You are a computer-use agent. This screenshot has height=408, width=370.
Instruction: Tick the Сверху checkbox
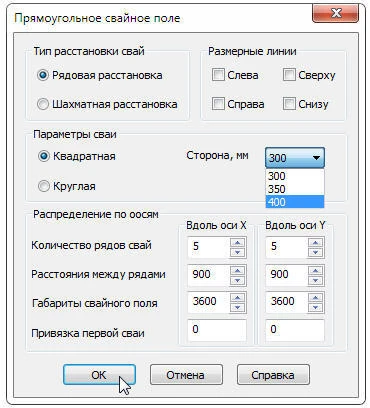(x=289, y=75)
